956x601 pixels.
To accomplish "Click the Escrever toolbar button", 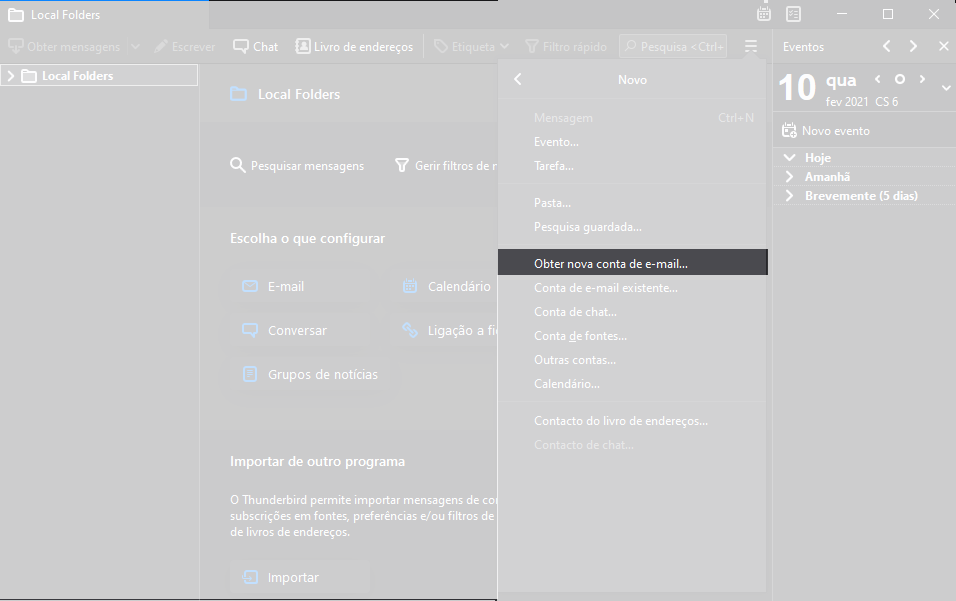I will [x=185, y=46].
